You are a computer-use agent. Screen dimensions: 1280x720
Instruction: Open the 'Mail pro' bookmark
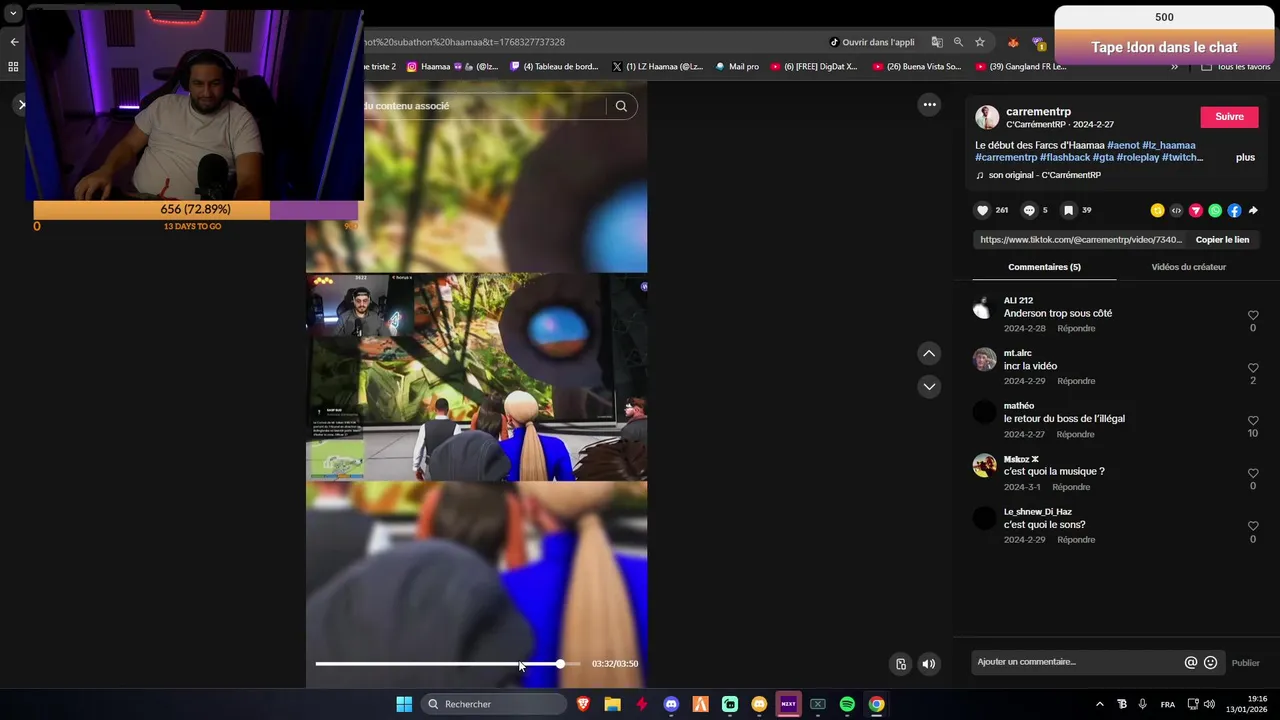tap(737, 67)
